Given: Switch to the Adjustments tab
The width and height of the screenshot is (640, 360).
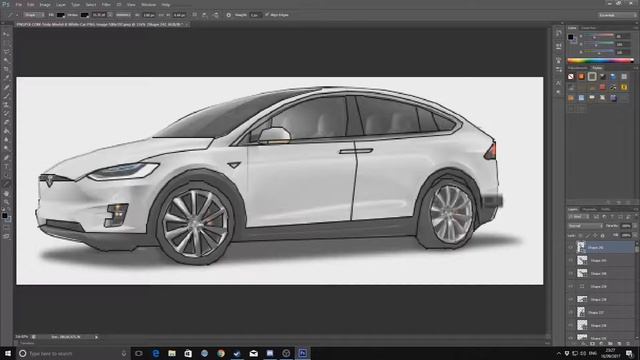Looking at the screenshot, I should 578,68.
